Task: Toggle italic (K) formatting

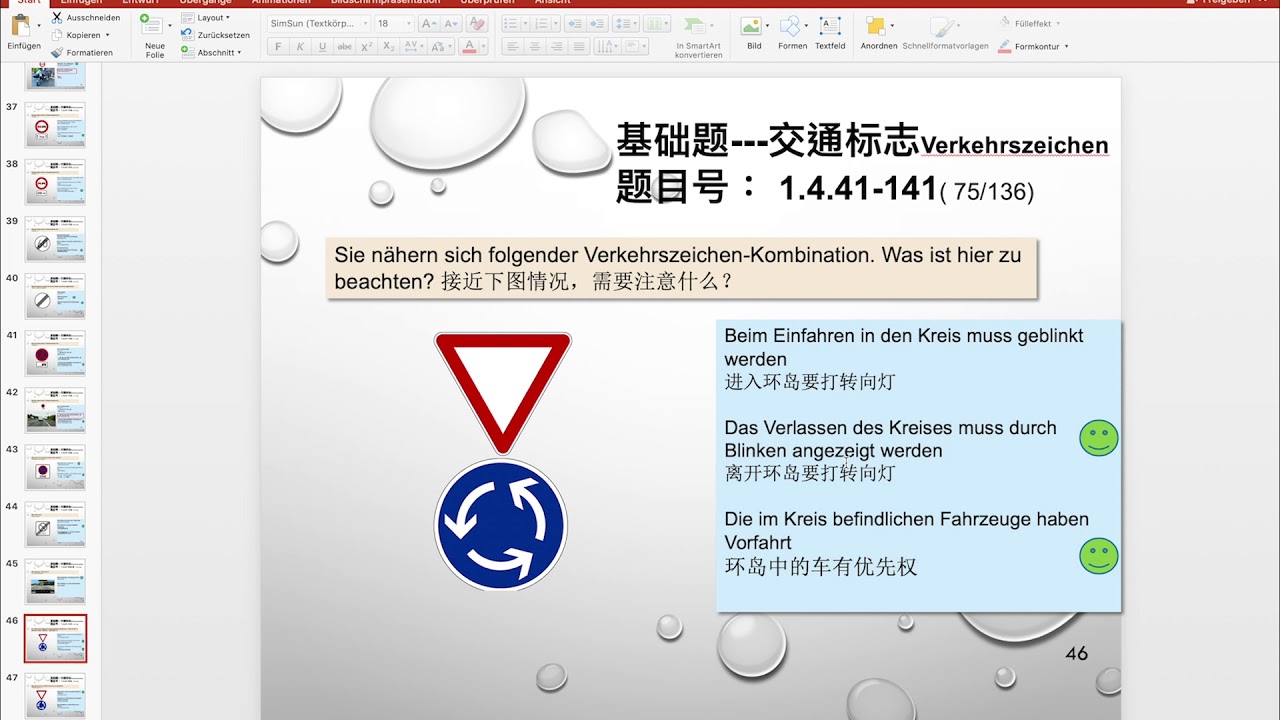Action: pyautogui.click(x=300, y=46)
